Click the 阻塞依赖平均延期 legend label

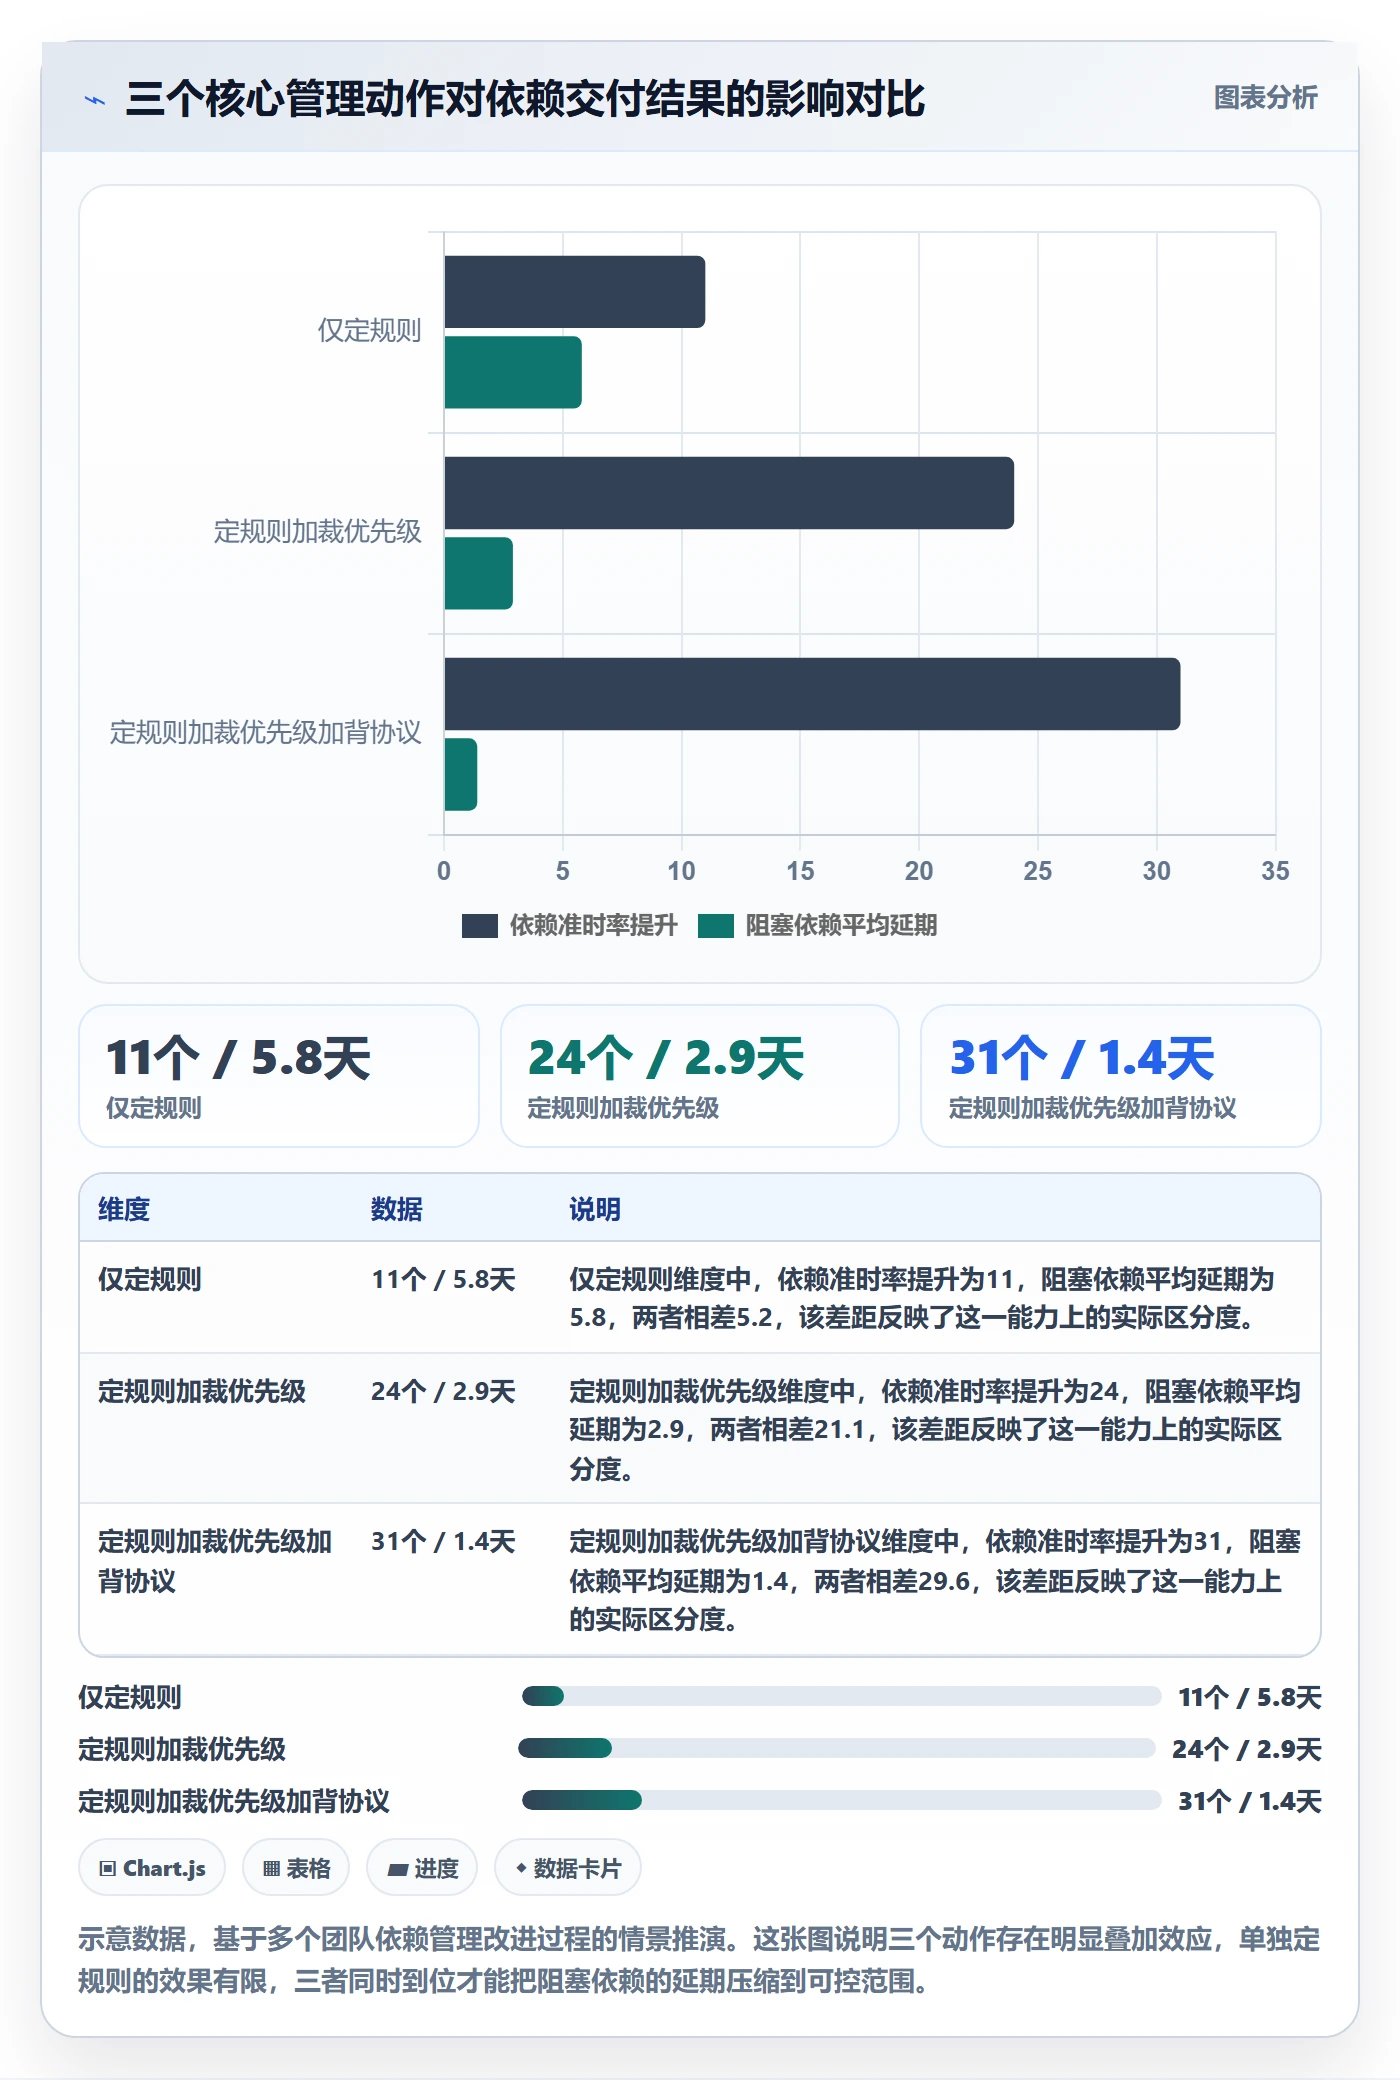click(x=841, y=926)
